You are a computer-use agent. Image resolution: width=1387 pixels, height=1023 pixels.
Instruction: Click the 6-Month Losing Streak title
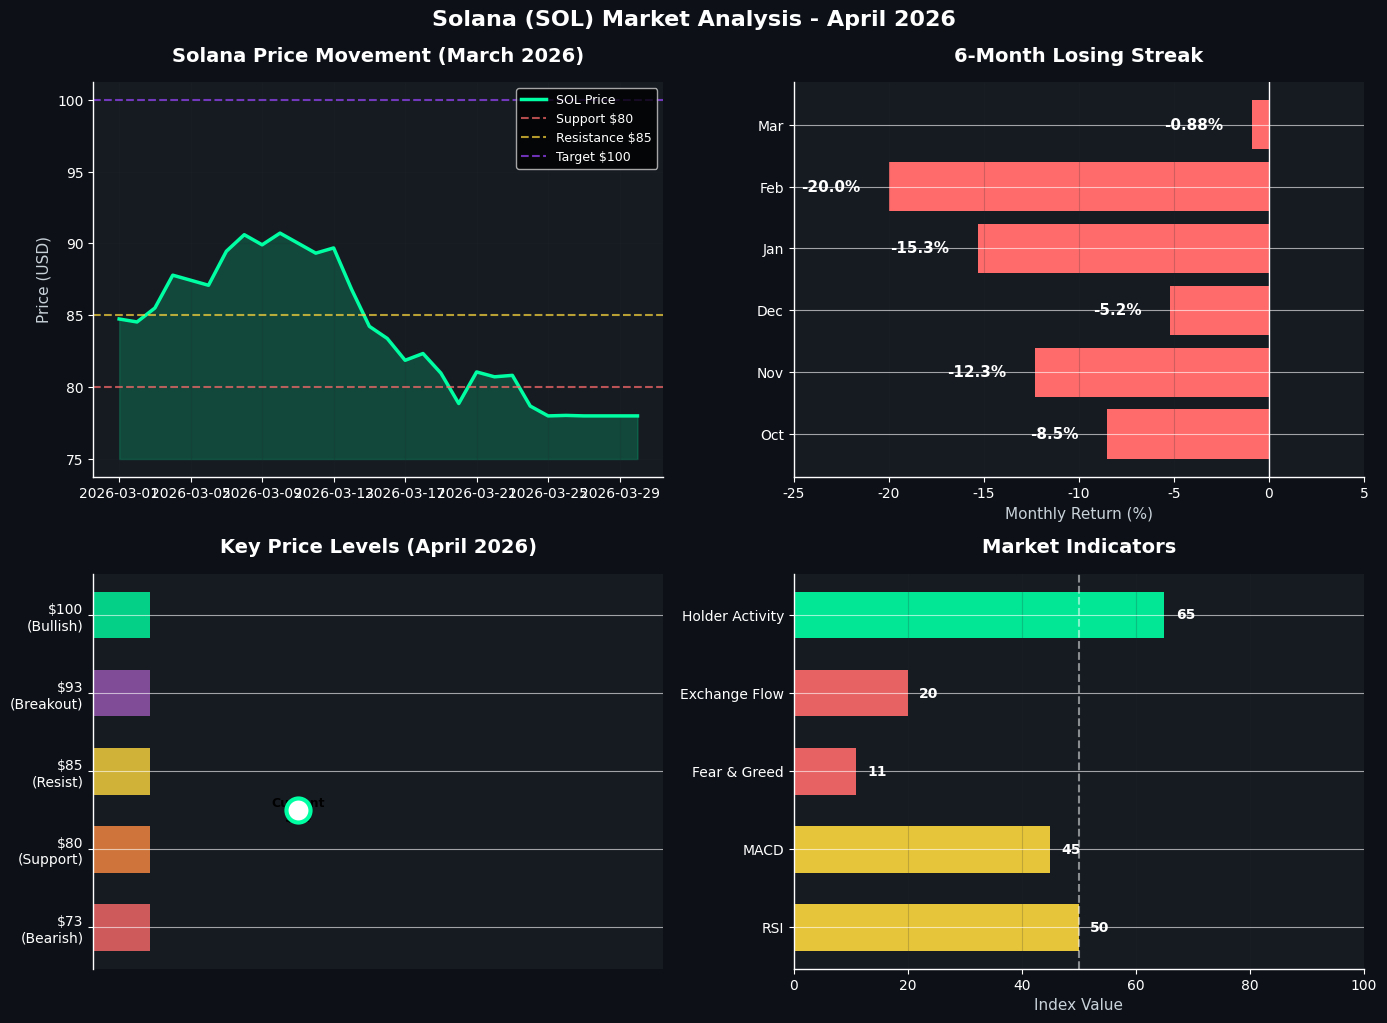pyautogui.click(x=1079, y=56)
